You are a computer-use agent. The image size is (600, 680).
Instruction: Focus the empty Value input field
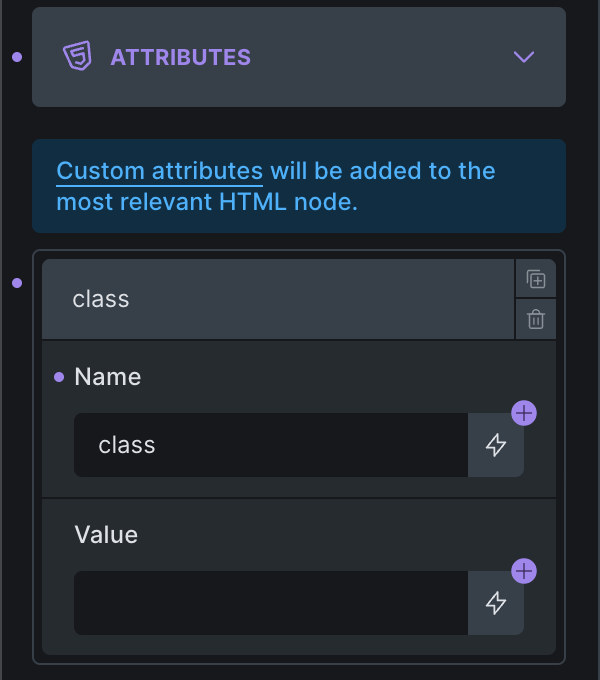click(x=270, y=603)
